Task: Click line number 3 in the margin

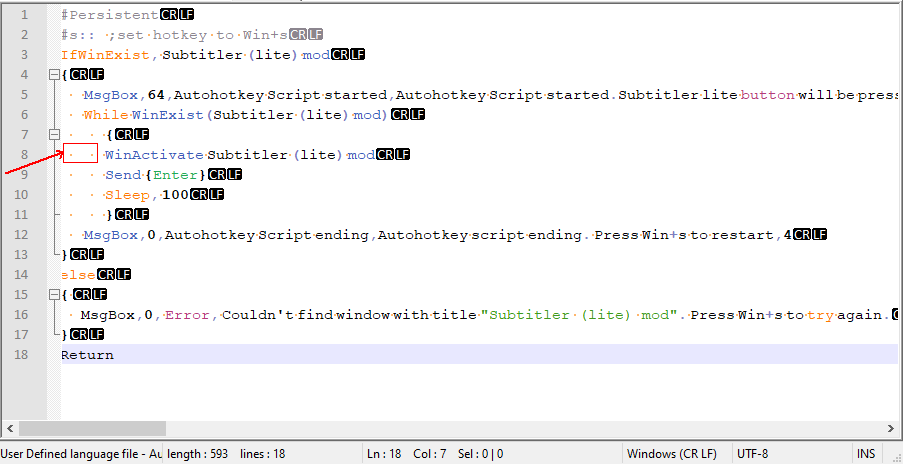Action: 24,55
